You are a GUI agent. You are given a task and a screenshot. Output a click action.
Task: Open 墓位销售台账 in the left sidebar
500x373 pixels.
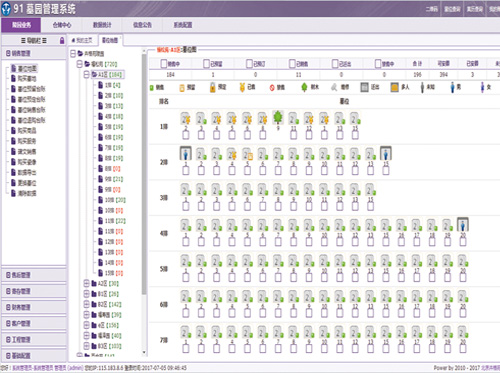(x=31, y=110)
